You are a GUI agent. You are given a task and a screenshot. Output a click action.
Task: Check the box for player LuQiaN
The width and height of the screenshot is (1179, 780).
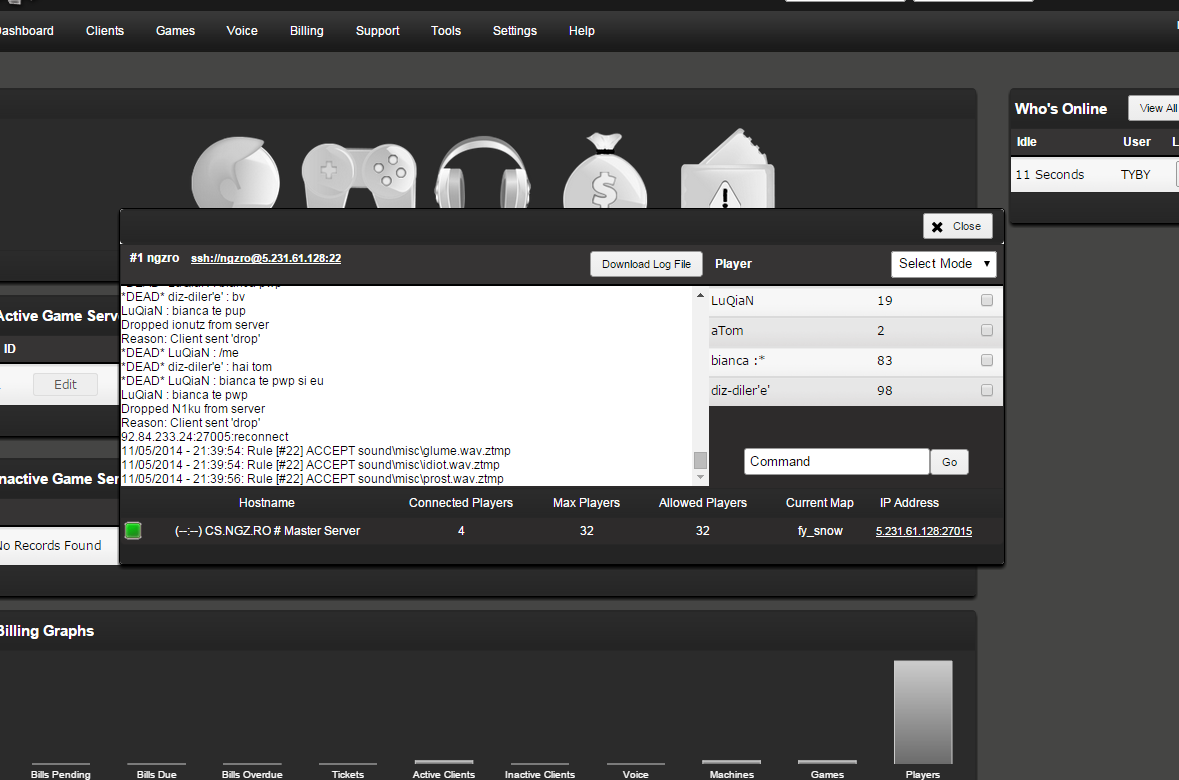pos(987,301)
